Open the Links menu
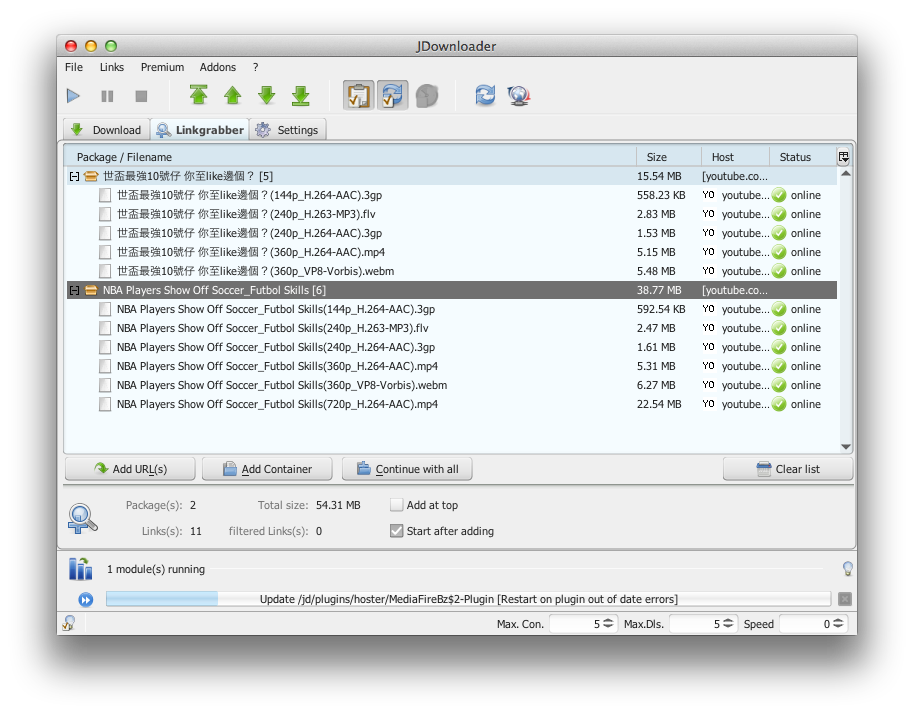 [x=112, y=67]
